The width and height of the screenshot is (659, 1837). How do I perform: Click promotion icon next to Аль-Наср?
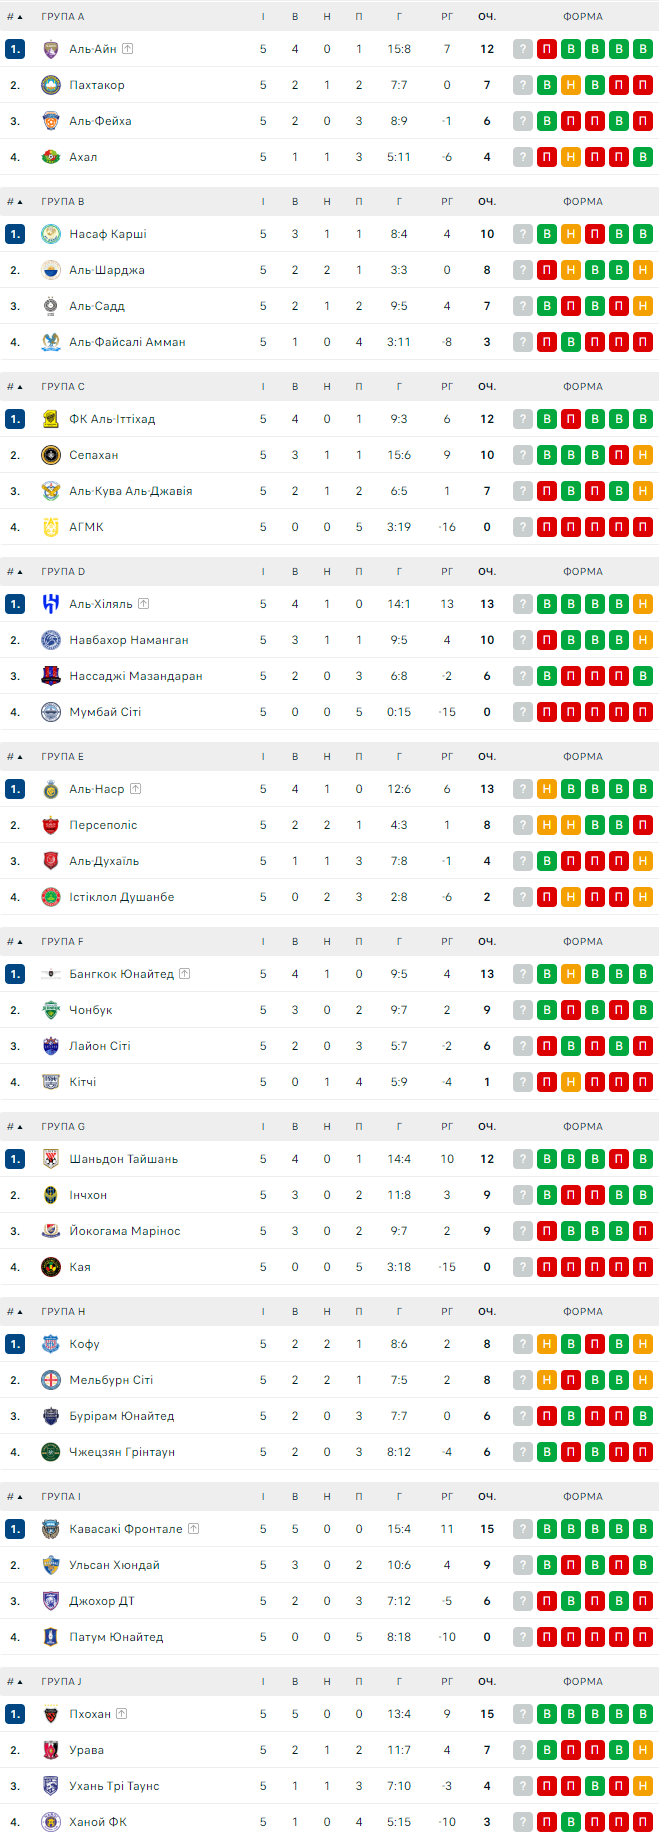[x=135, y=789]
